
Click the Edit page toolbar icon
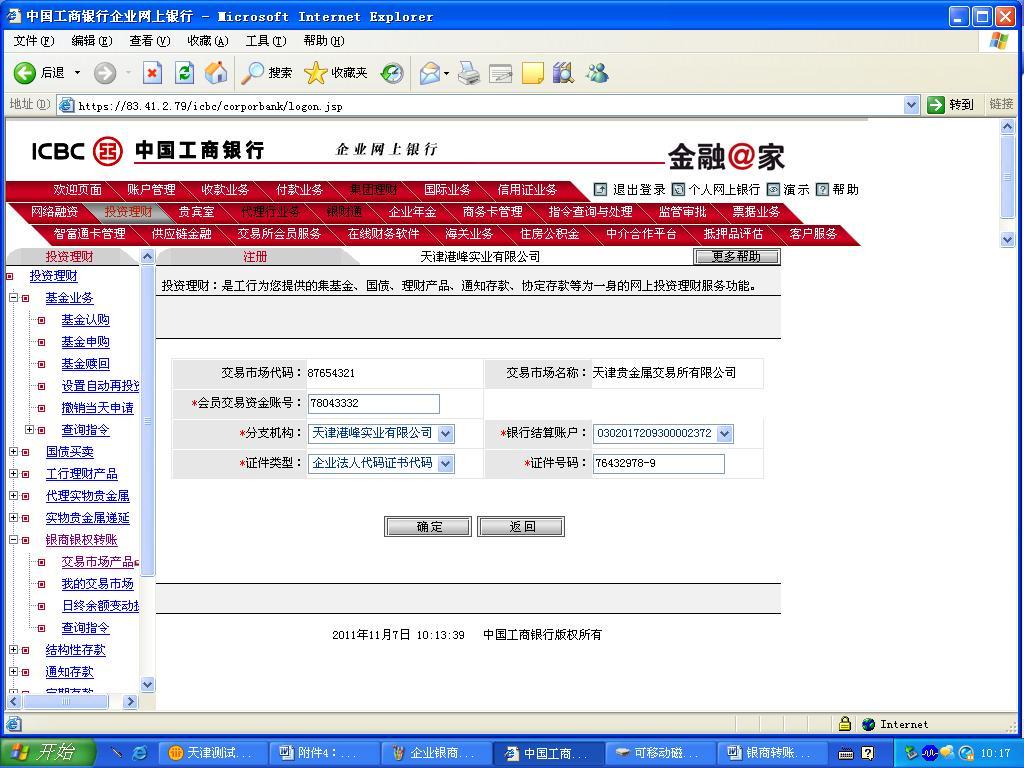coord(501,72)
